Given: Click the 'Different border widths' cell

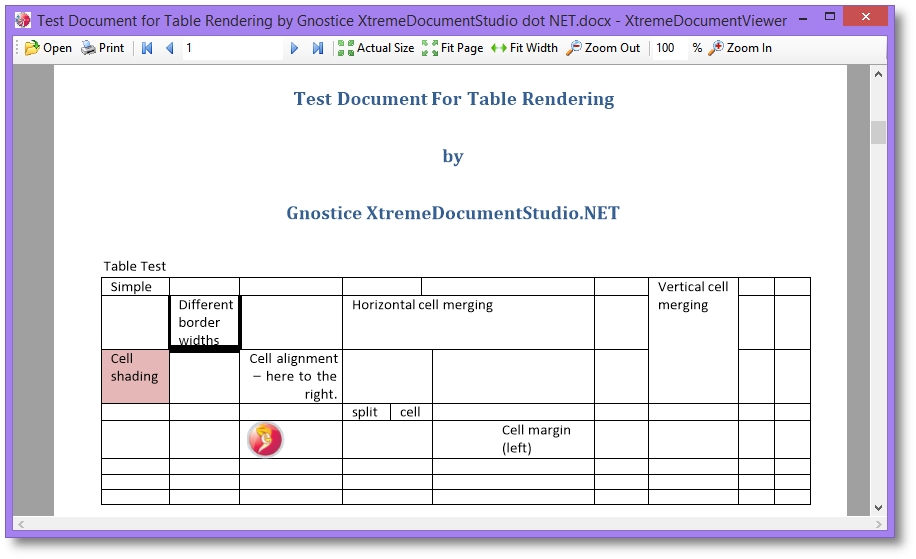Looking at the screenshot, I should 204,322.
